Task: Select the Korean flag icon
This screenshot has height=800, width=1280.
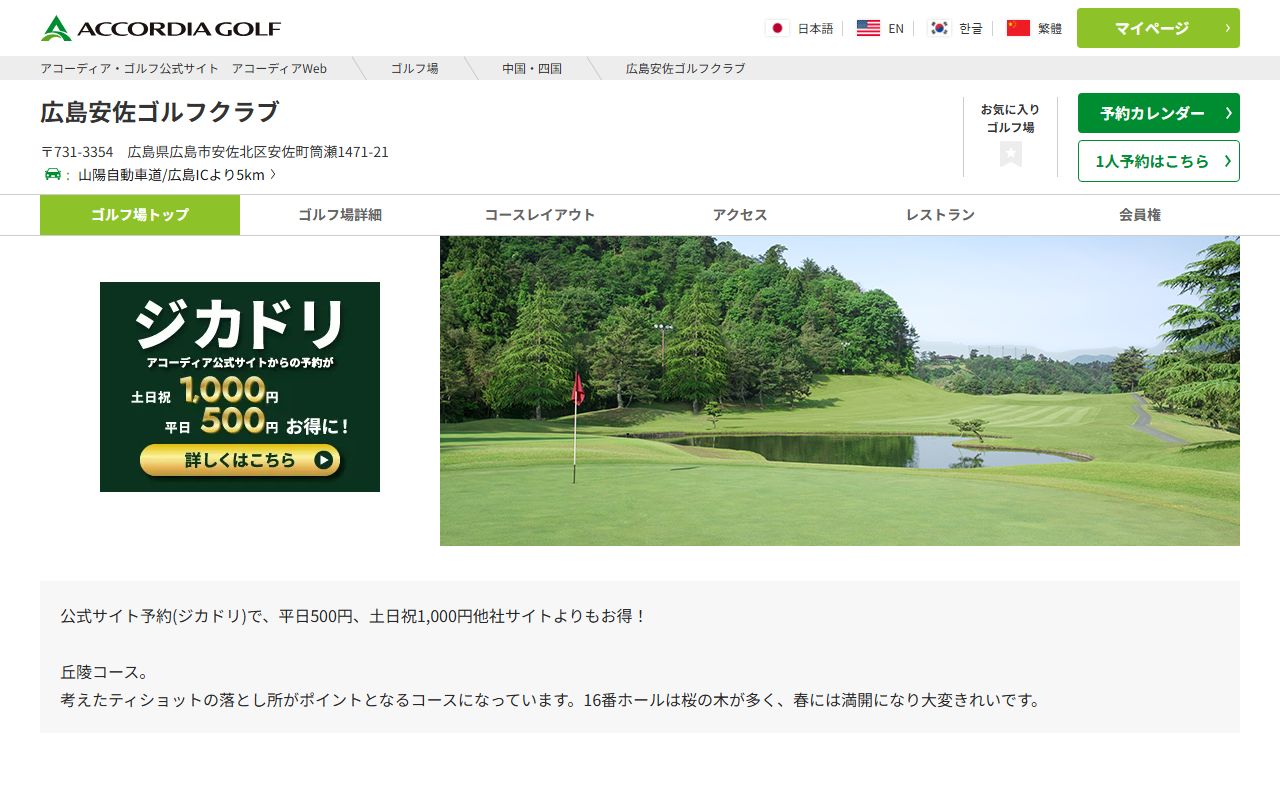Action: coord(938,28)
